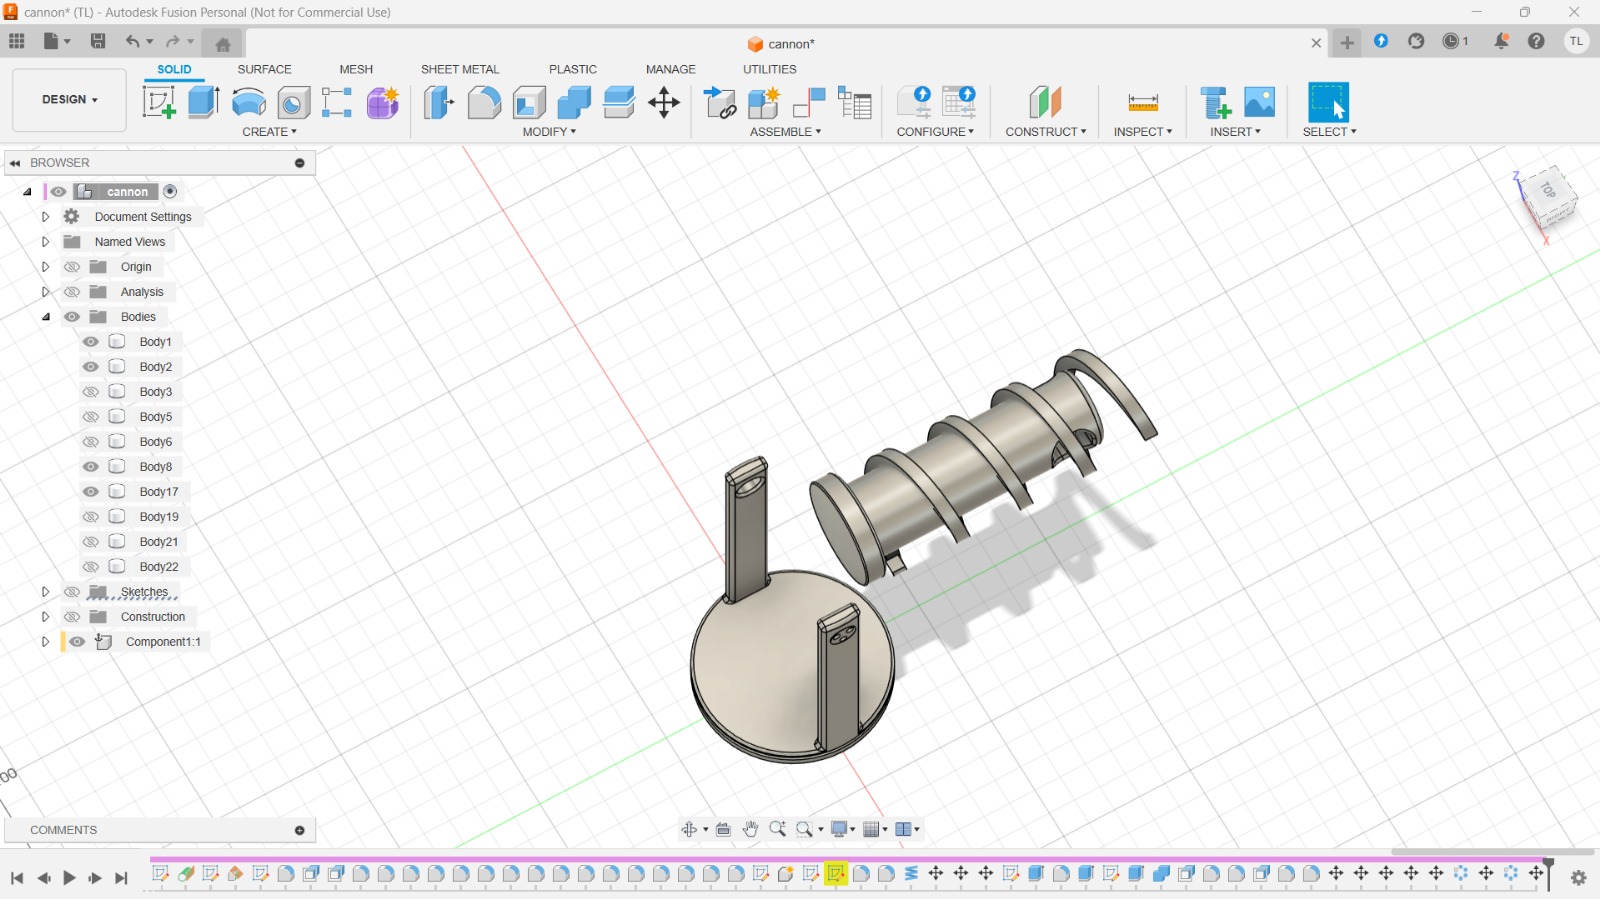Screen dimensions: 1600x899
Task: Collapse the Bodies folder
Action: (x=45, y=317)
